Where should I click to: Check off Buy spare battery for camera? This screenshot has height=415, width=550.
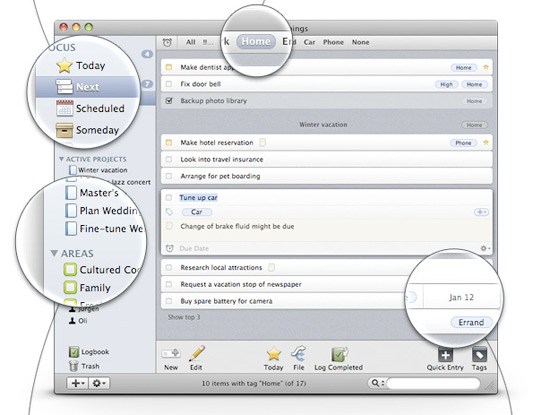[x=169, y=301]
